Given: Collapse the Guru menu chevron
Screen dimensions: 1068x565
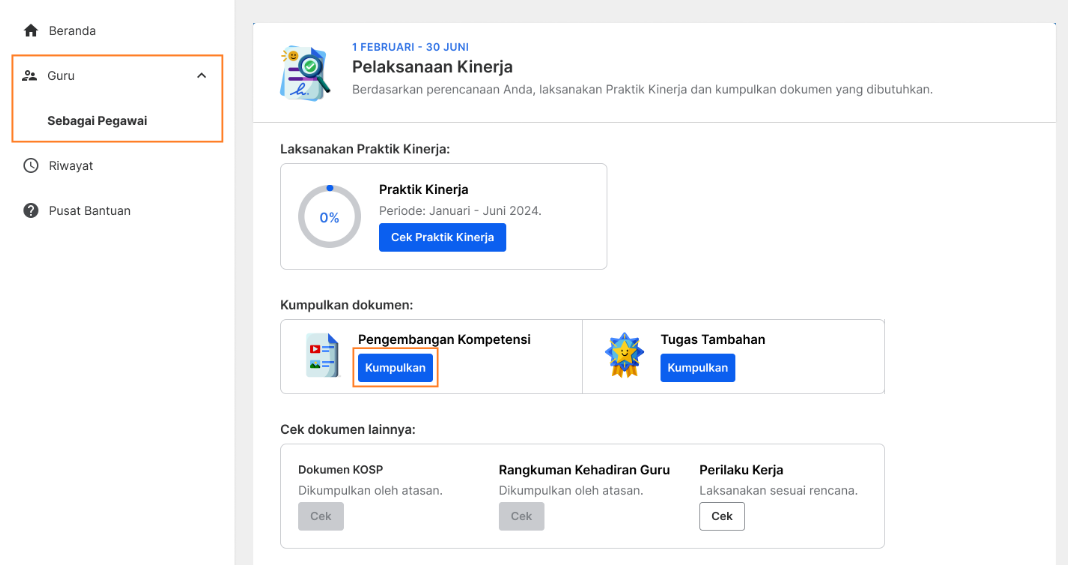Looking at the screenshot, I should click(202, 76).
